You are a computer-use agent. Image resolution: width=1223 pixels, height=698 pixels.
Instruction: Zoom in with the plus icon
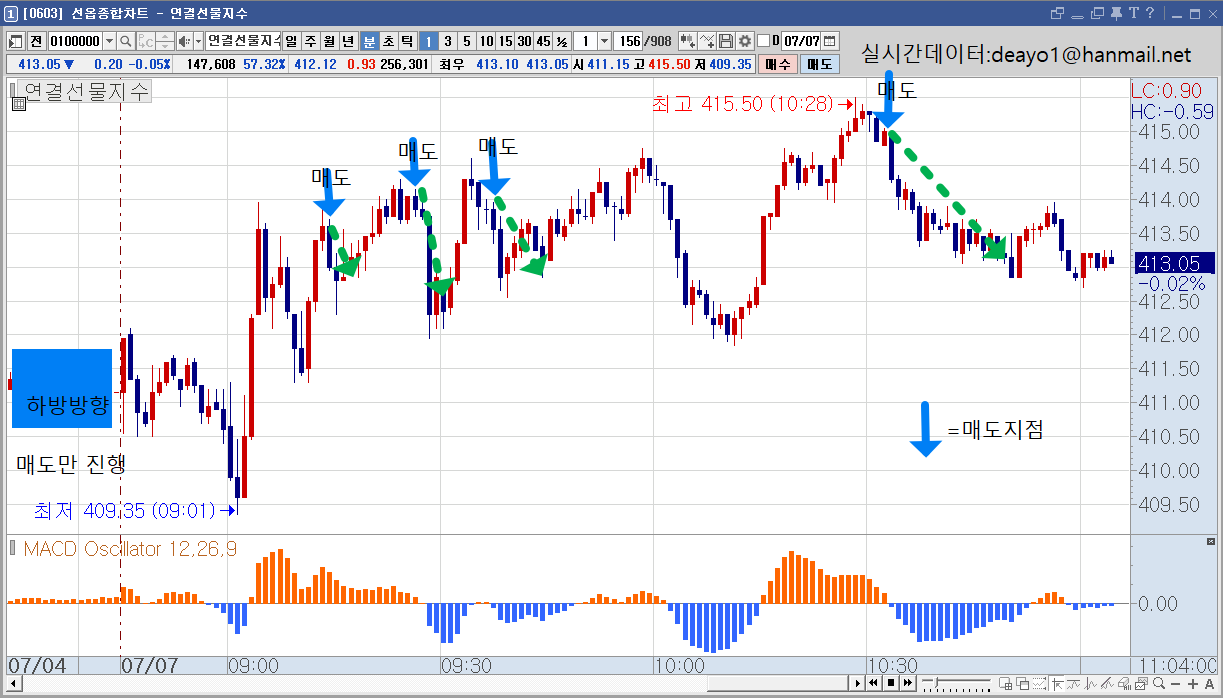click(1192, 683)
